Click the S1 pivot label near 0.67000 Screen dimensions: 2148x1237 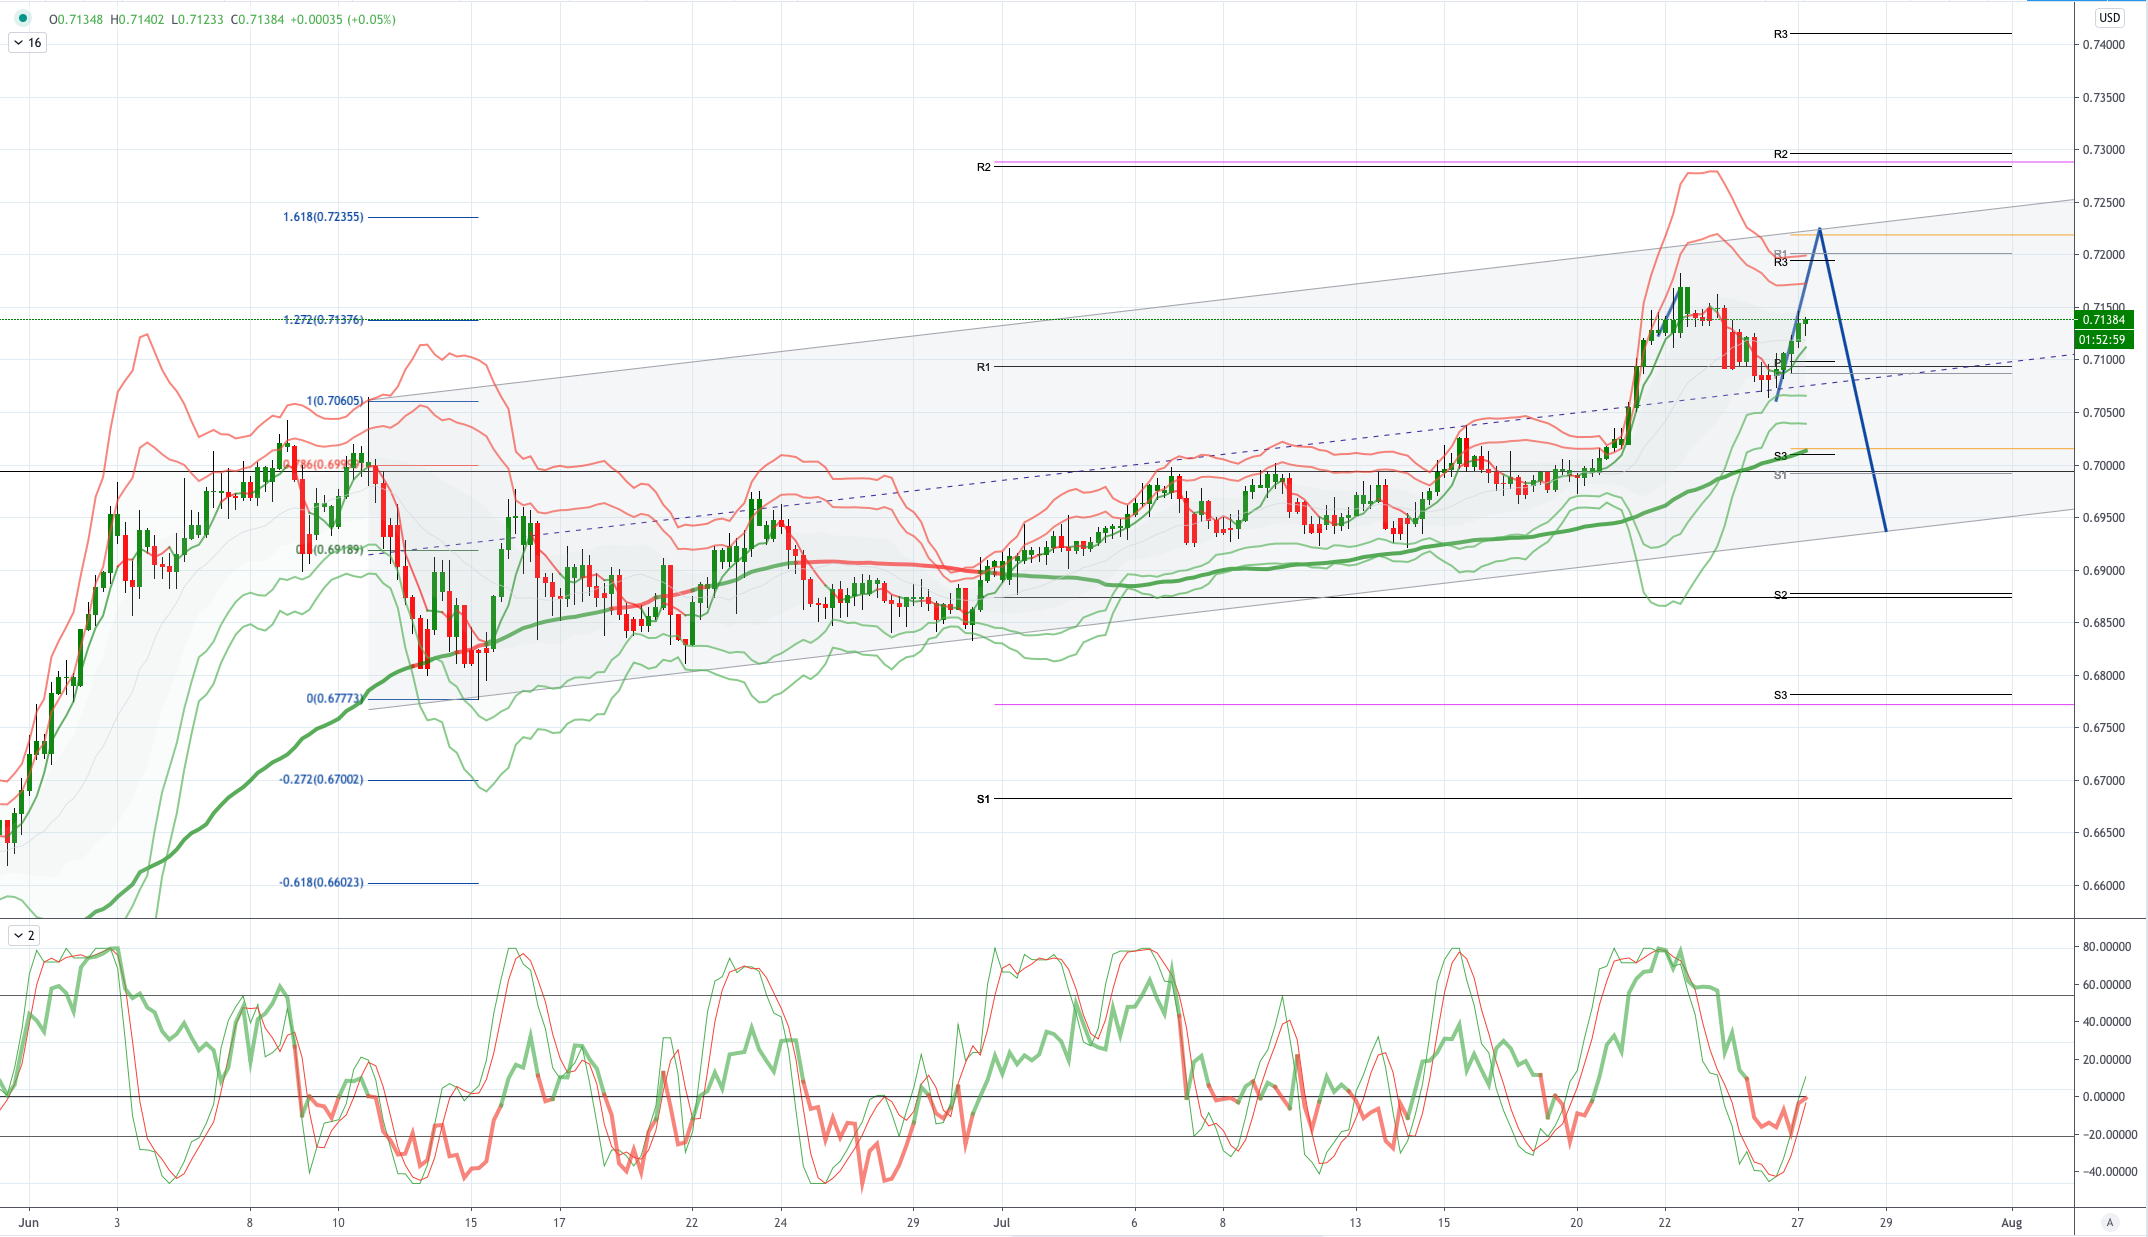[x=984, y=799]
